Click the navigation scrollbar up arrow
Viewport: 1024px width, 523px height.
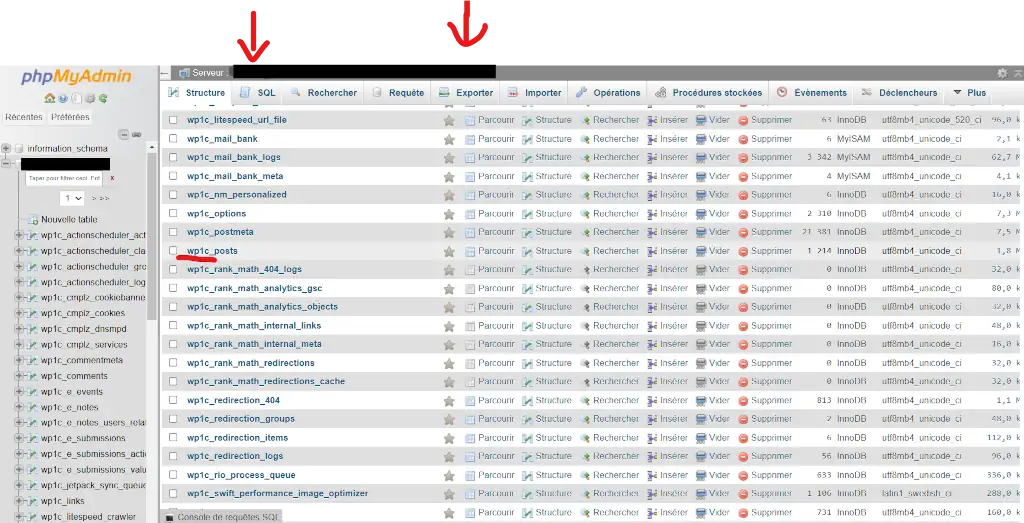coord(152,148)
